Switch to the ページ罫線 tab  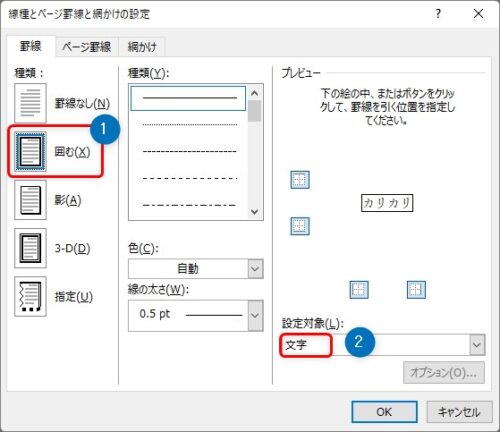coord(86,47)
